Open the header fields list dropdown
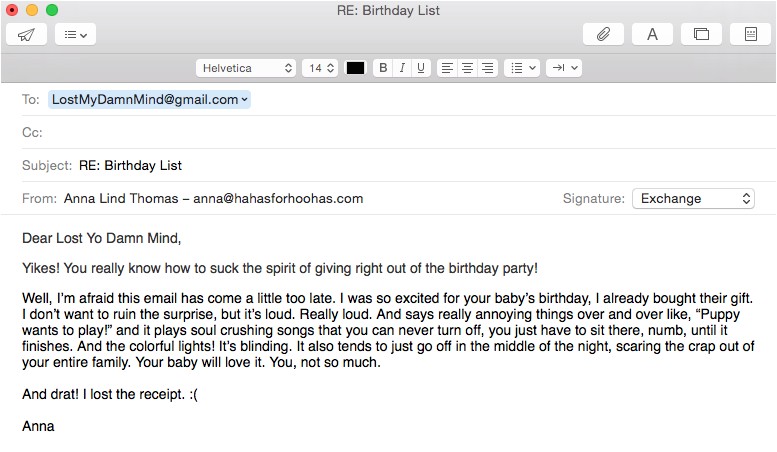The height and width of the screenshot is (452, 777). [75, 34]
